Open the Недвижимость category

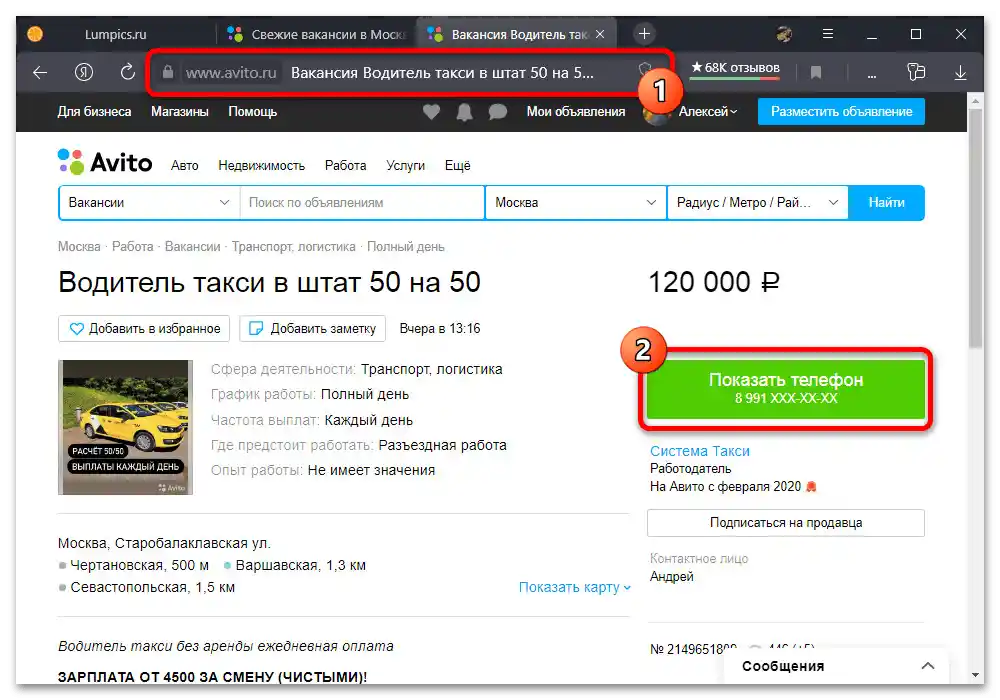tap(261, 166)
